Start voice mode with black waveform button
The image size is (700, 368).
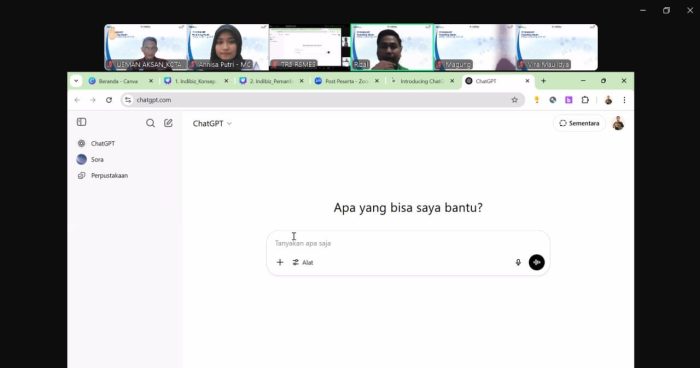click(x=537, y=262)
